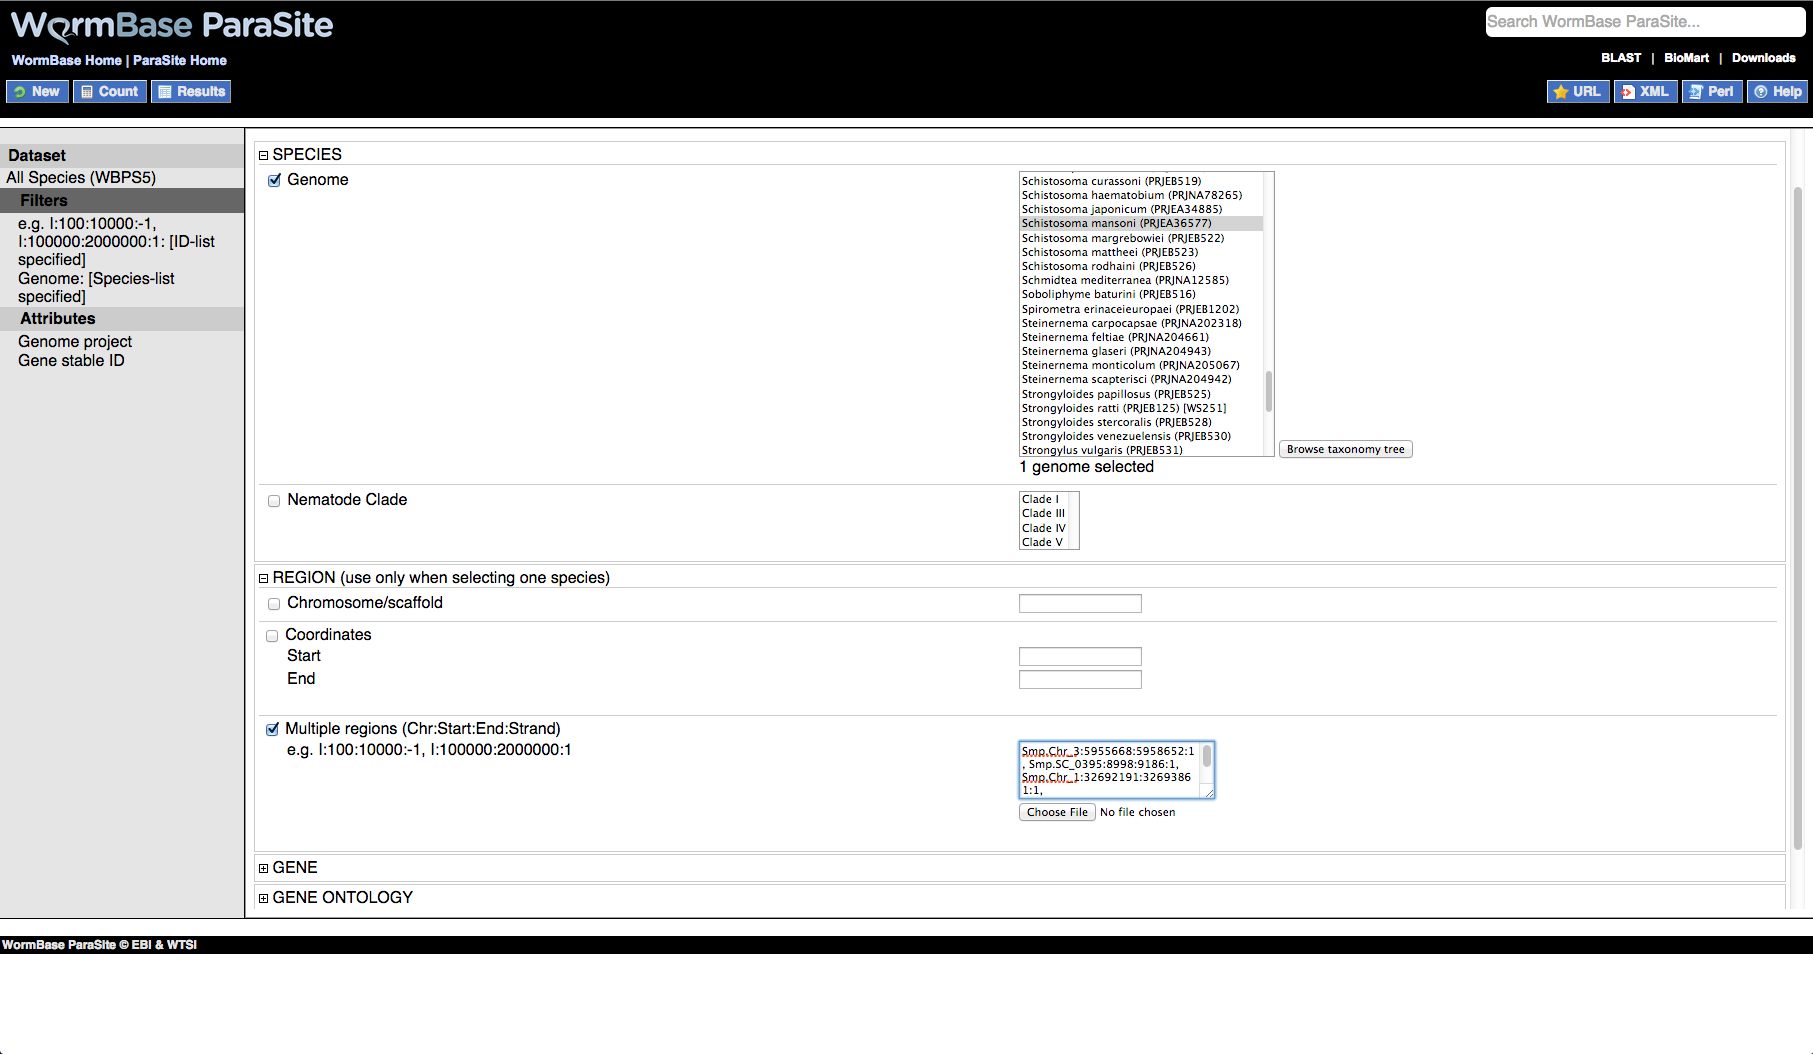Click the Search WormBase ParaSite field
Viewport: 1813px width, 1054px height.
(x=1643, y=22)
